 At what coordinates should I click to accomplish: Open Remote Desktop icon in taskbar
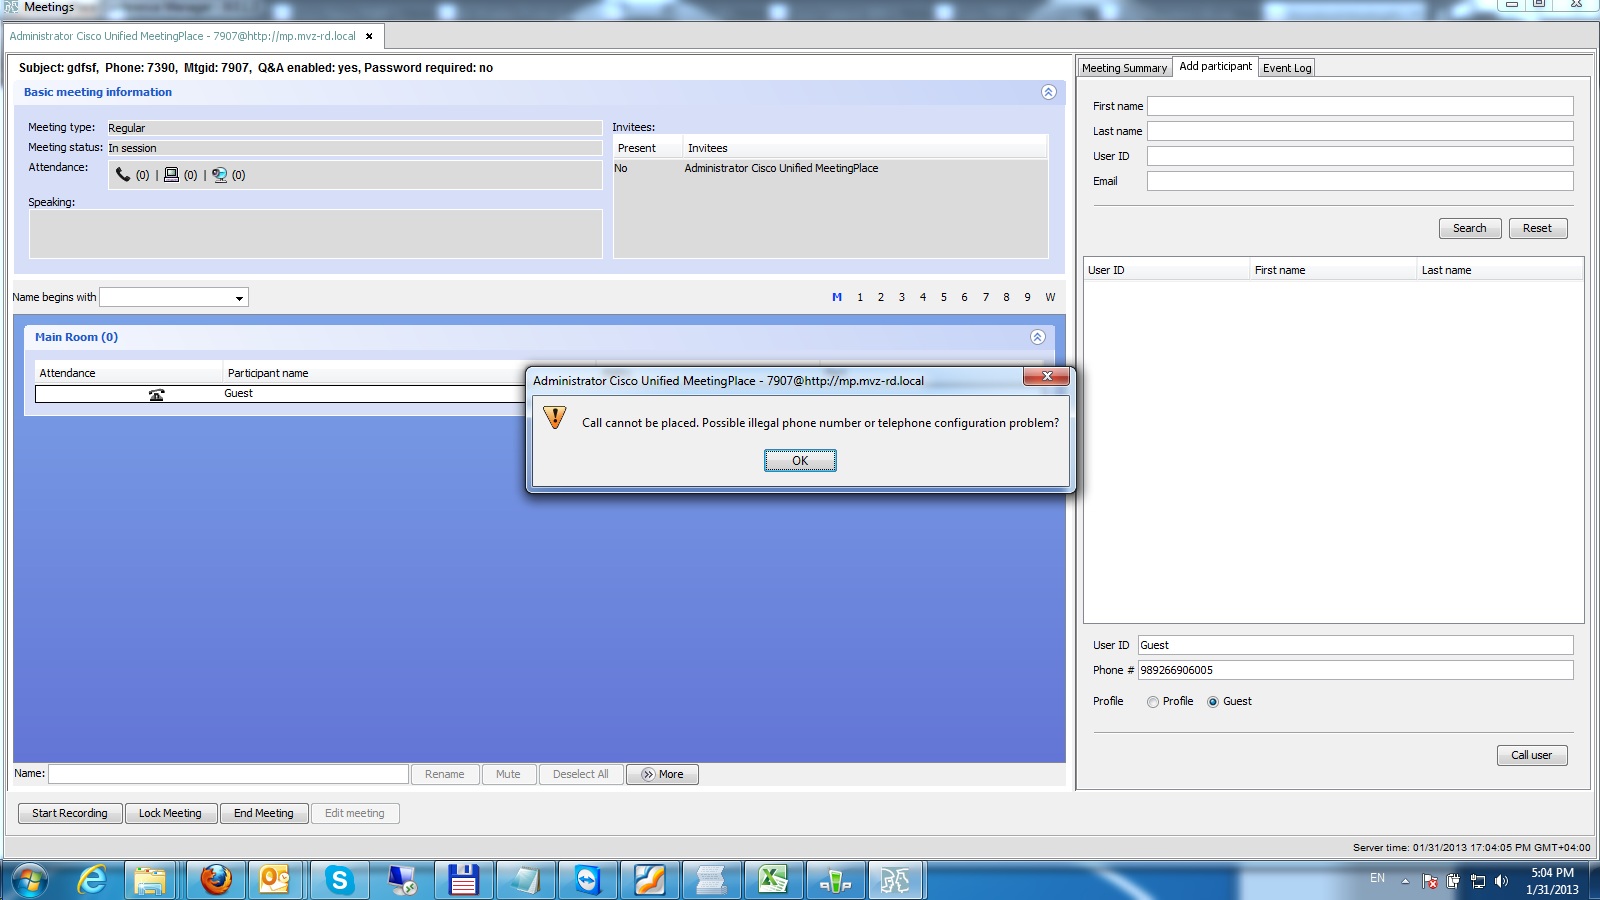coord(402,881)
